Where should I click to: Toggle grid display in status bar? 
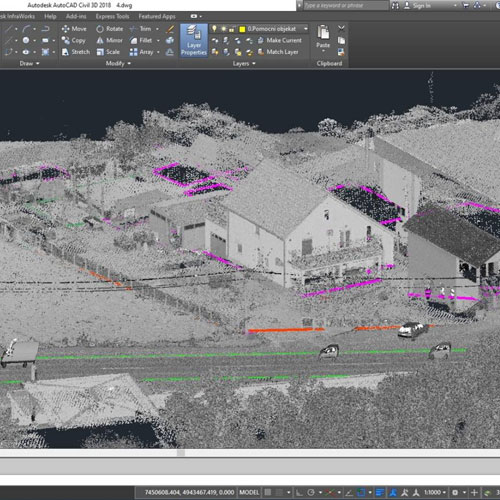(x=268, y=492)
